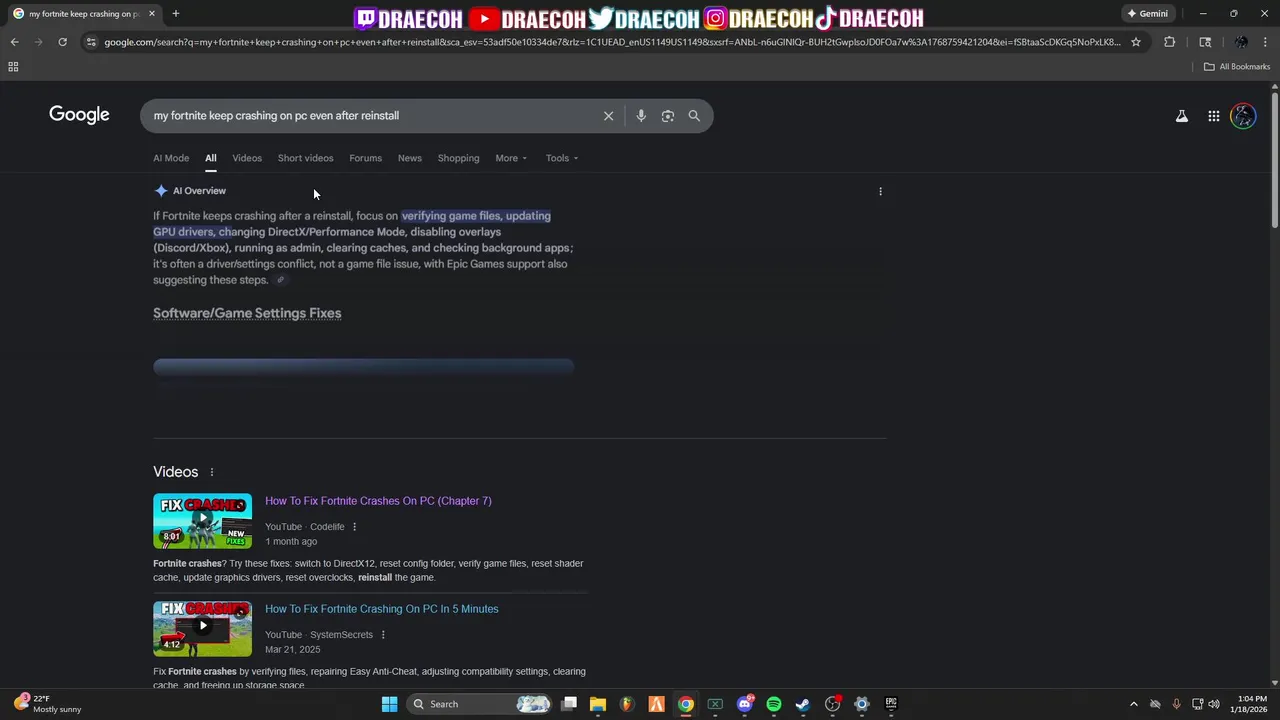Play the 8:01 Fix Crashes video thumbnail
Image resolution: width=1280 pixels, height=720 pixels.
coord(202,521)
